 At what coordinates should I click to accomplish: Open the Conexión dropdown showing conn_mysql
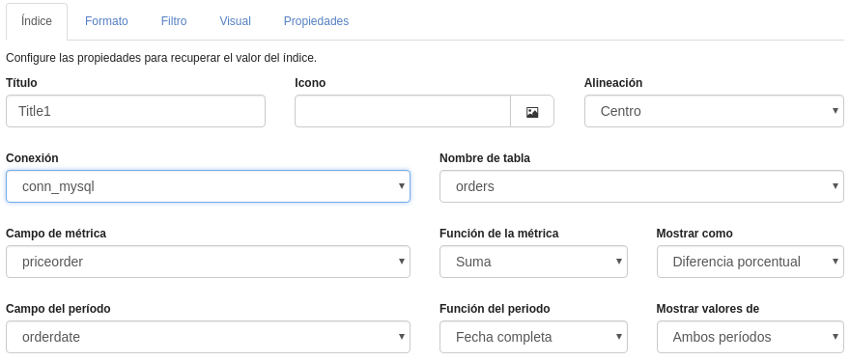(x=208, y=186)
